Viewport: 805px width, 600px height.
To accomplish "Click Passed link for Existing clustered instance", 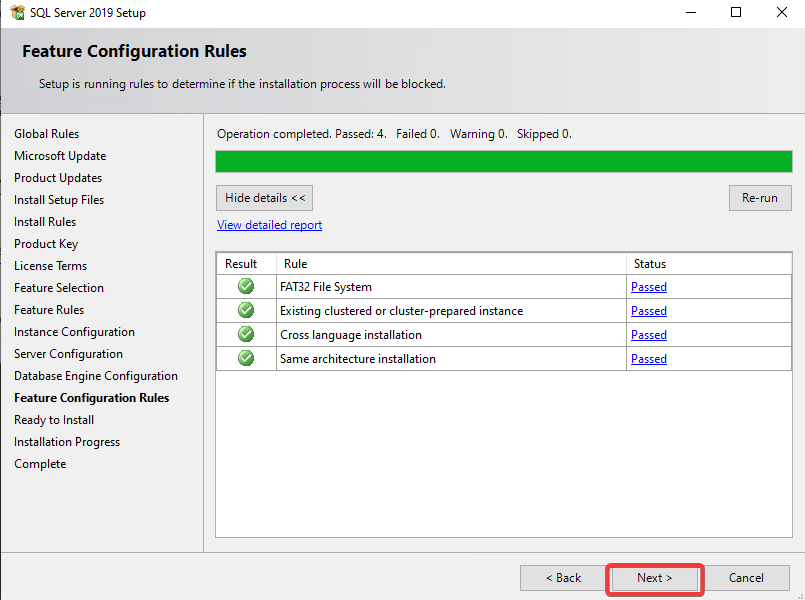I will click(649, 311).
